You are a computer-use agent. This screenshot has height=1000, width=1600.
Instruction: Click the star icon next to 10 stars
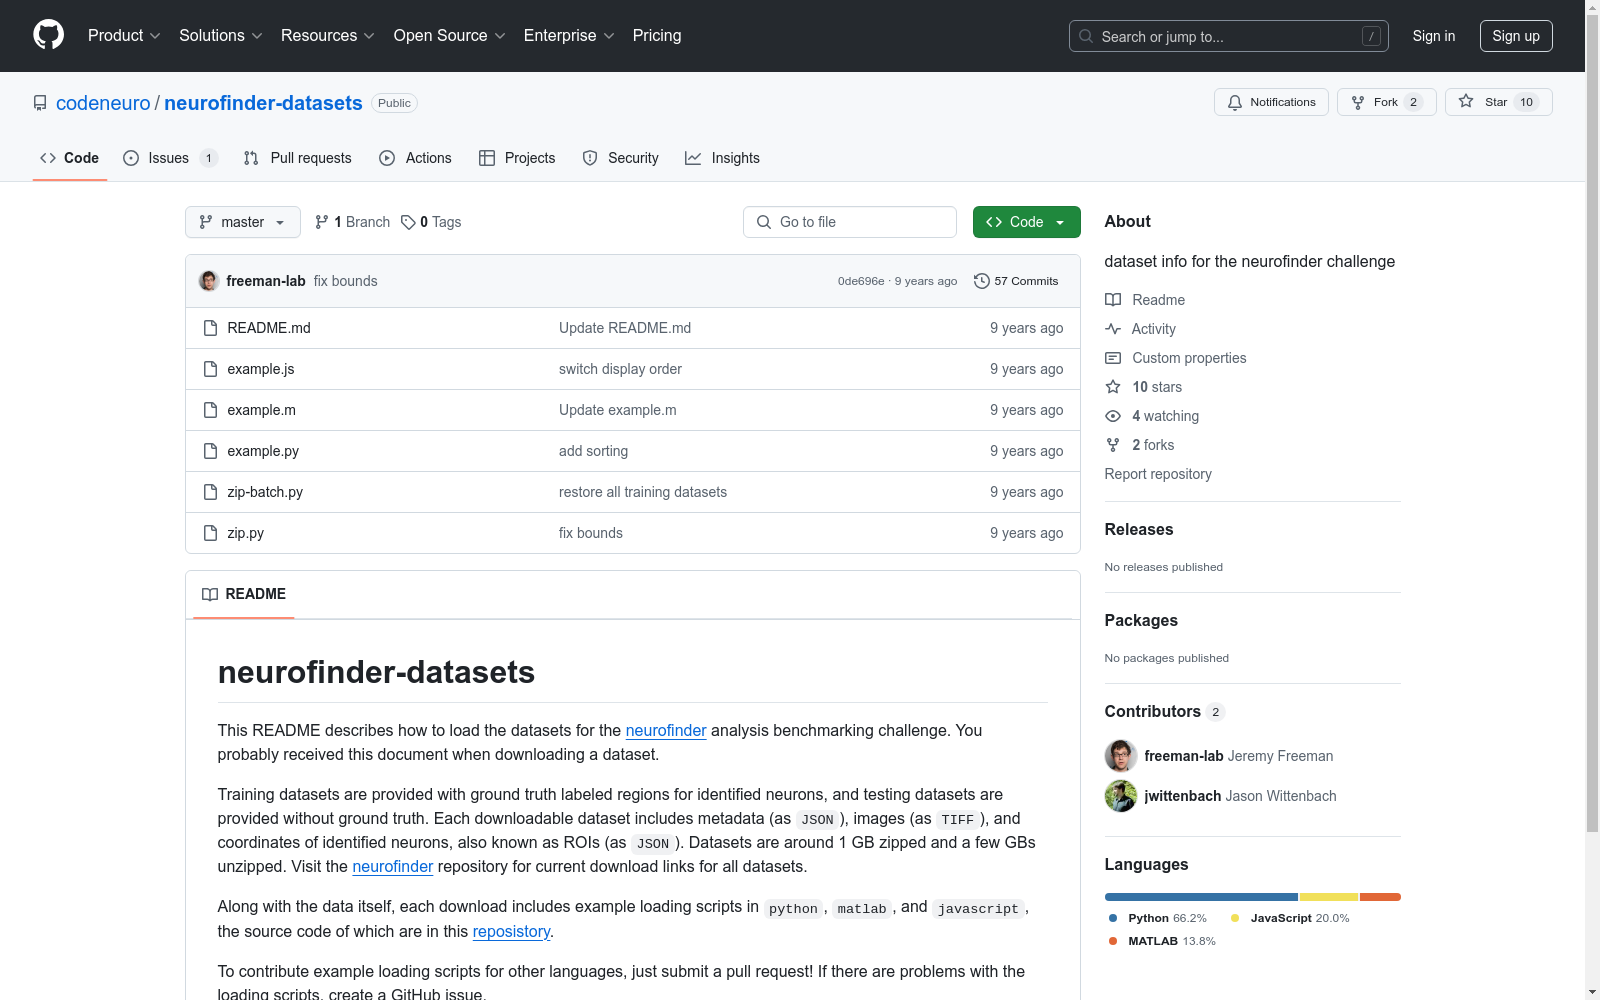[x=1113, y=387]
